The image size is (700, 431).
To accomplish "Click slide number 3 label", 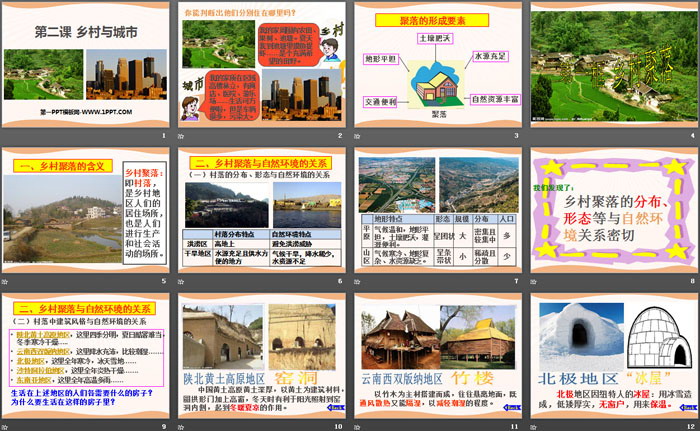I will (517, 135).
